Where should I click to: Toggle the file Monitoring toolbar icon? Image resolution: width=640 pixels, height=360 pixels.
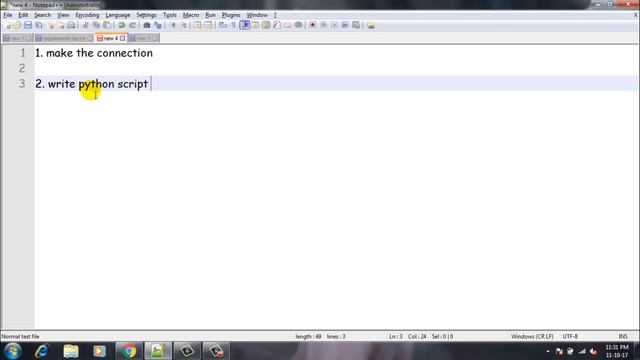tap(298, 25)
